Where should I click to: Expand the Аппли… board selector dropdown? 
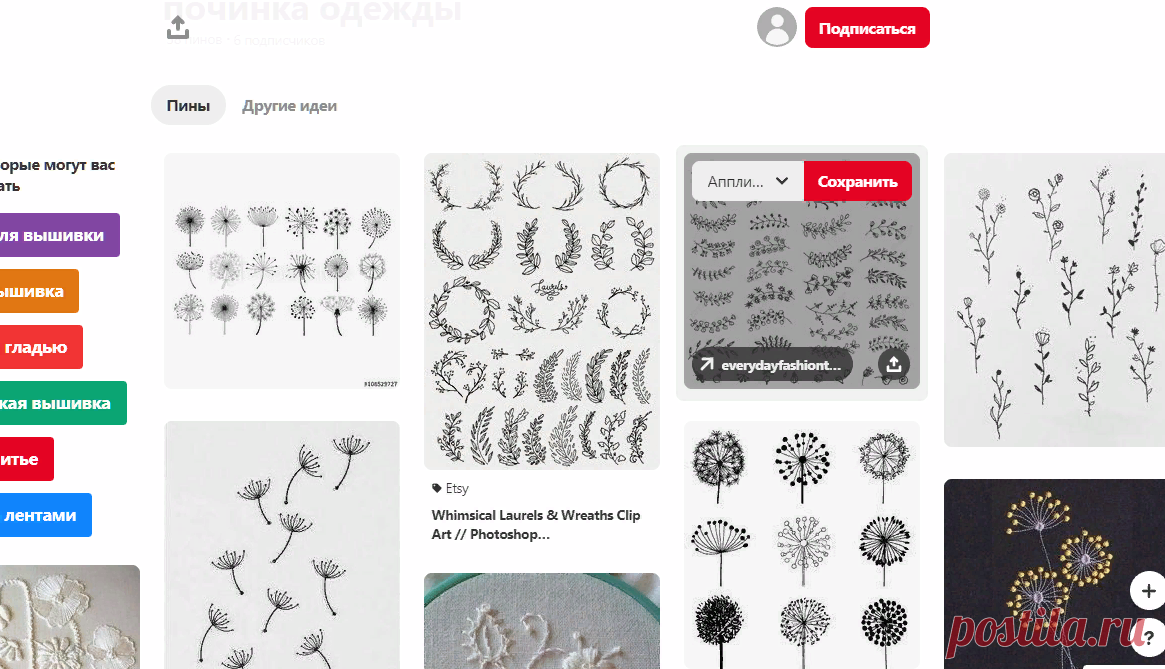[747, 181]
